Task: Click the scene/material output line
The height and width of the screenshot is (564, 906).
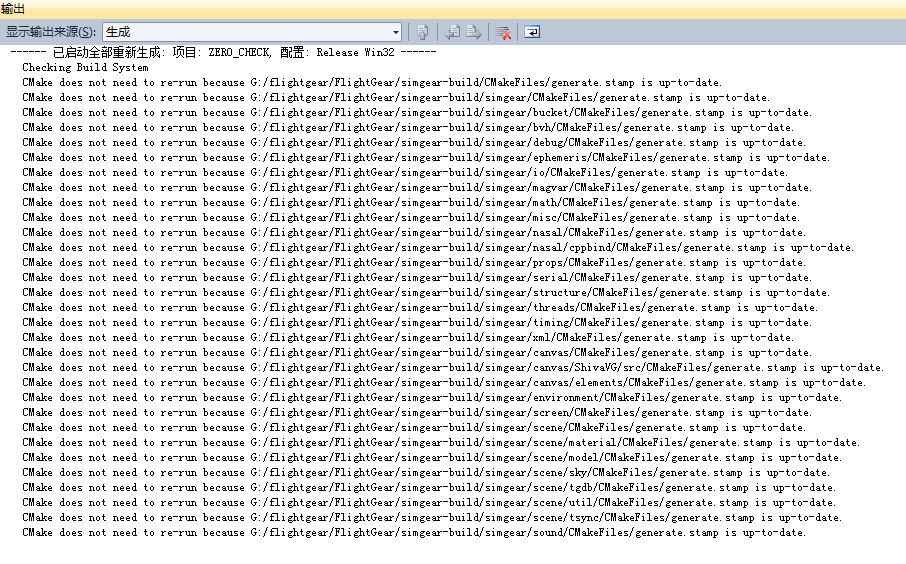Action: coord(441,443)
